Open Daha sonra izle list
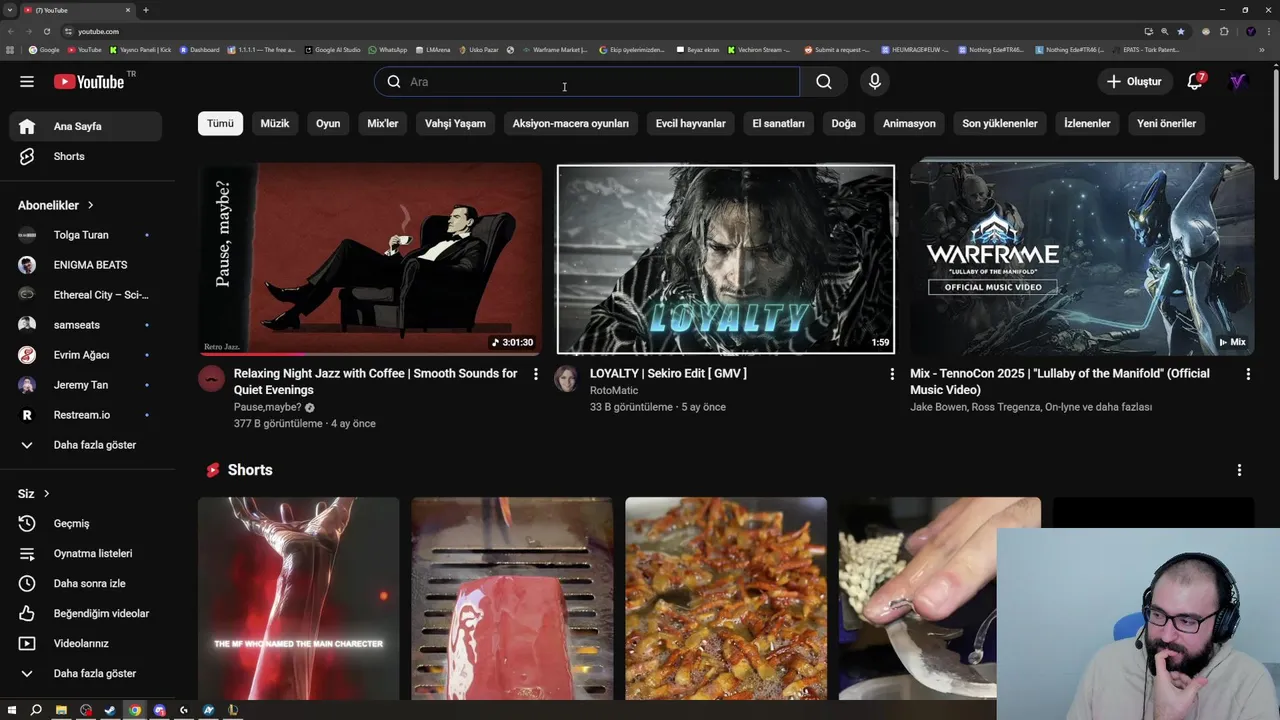 point(85,583)
